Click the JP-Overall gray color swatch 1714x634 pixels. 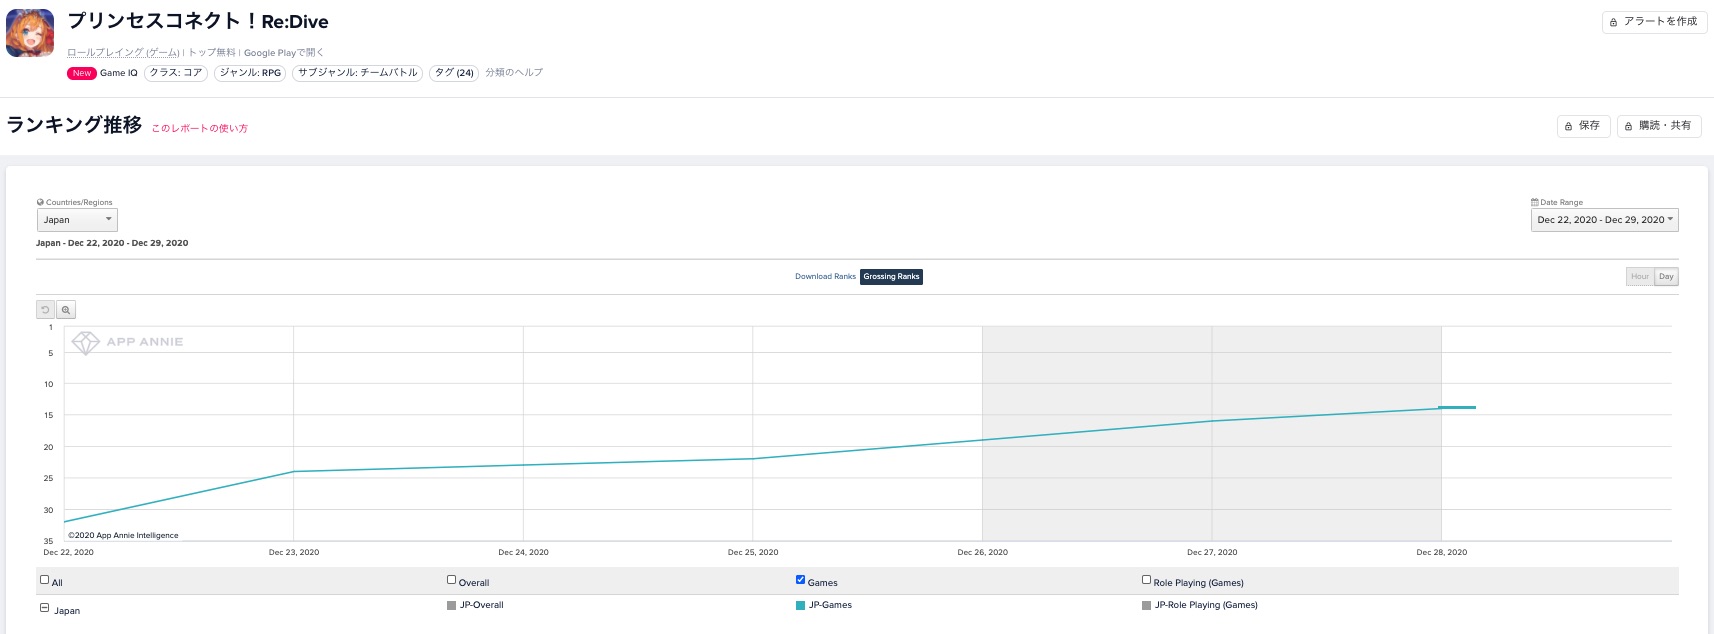pyautogui.click(x=451, y=605)
